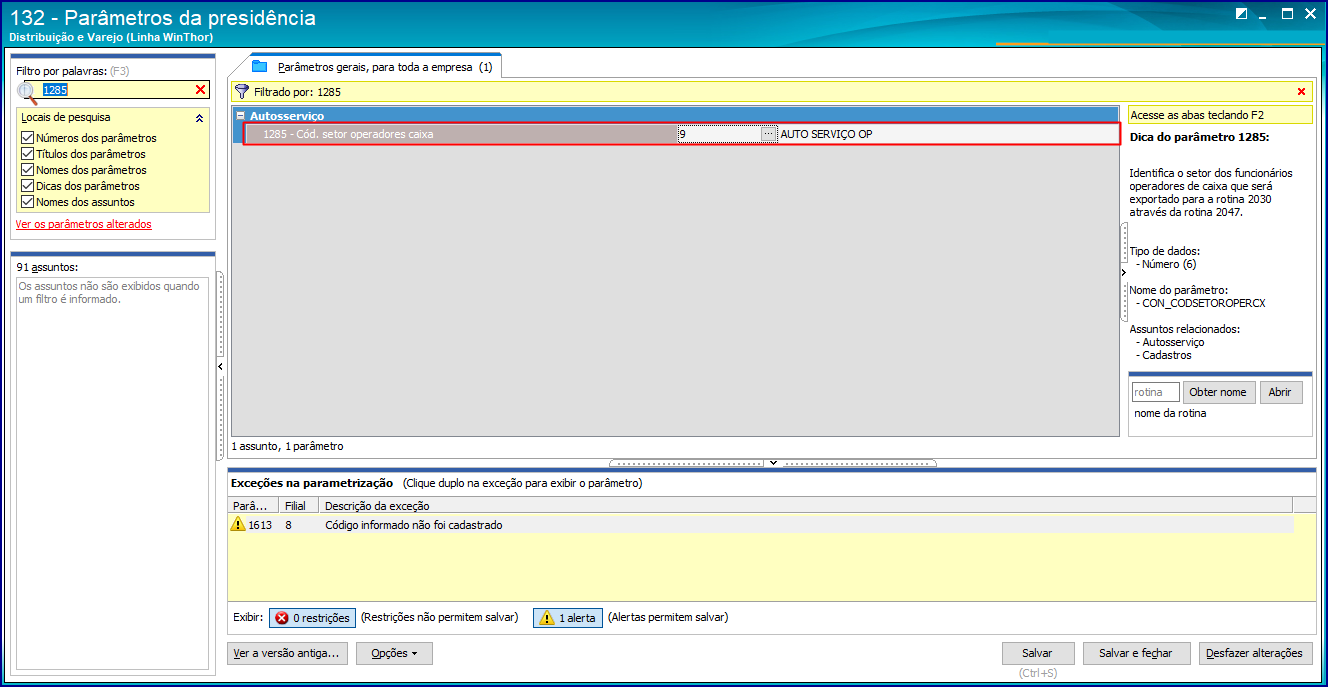The width and height of the screenshot is (1328, 687).
Task: Click the warning icon on exception 1613
Action: 238,524
